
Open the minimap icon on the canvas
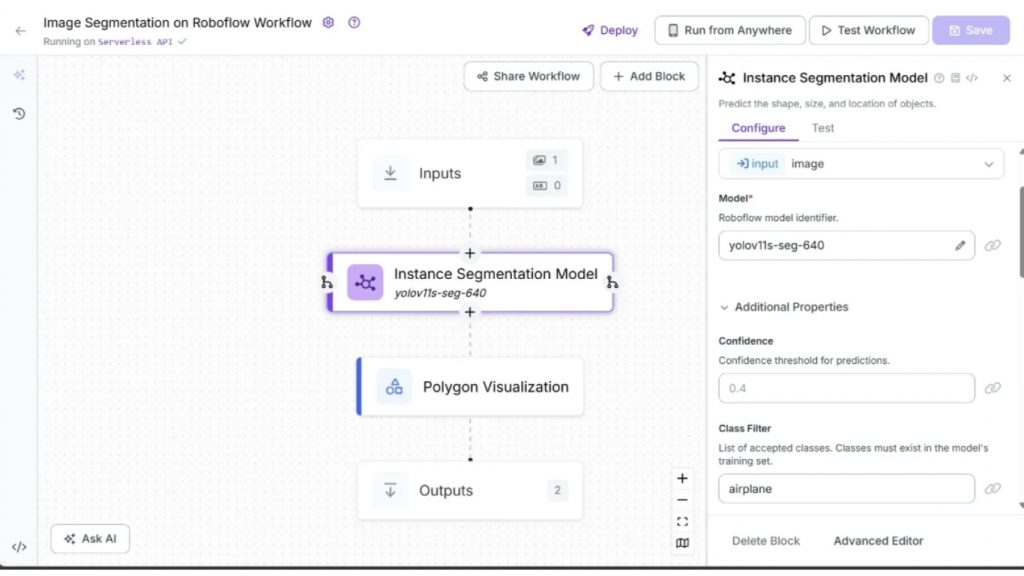pos(682,543)
